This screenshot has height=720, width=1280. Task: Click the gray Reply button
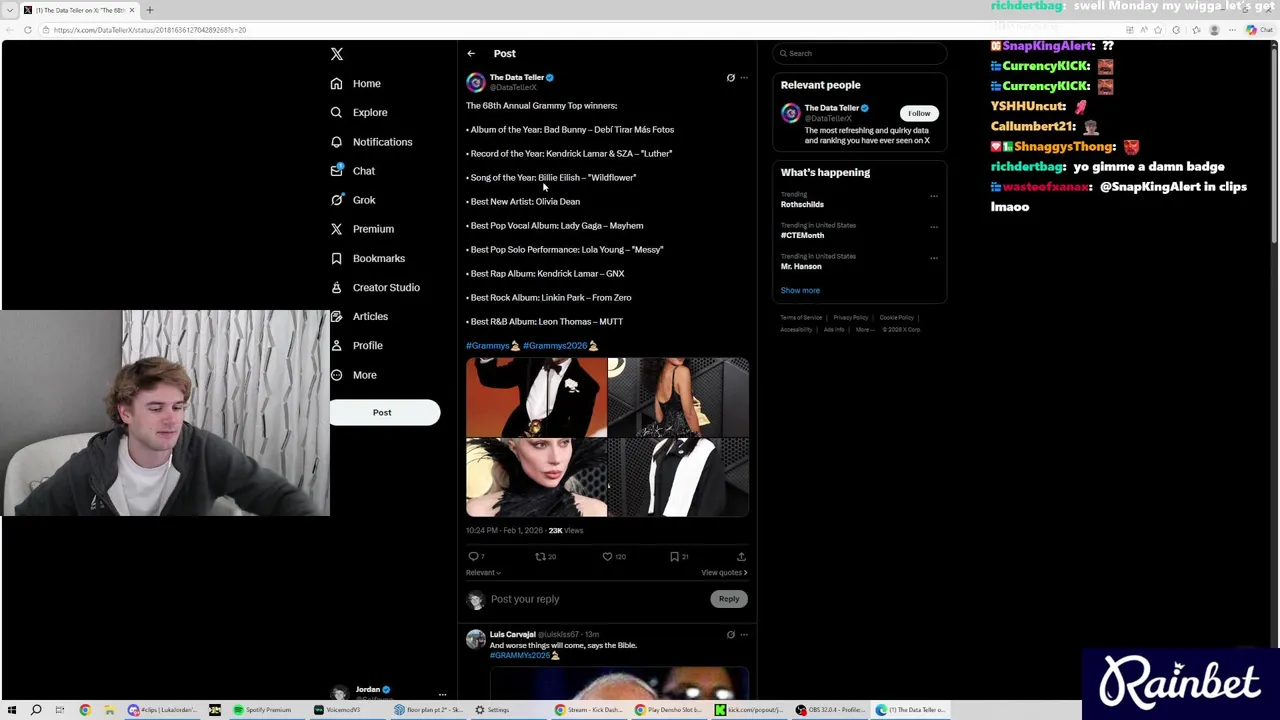click(729, 599)
